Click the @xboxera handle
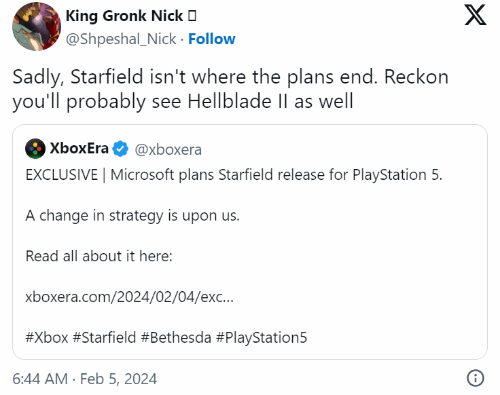The height and width of the screenshot is (395, 500). (168, 150)
